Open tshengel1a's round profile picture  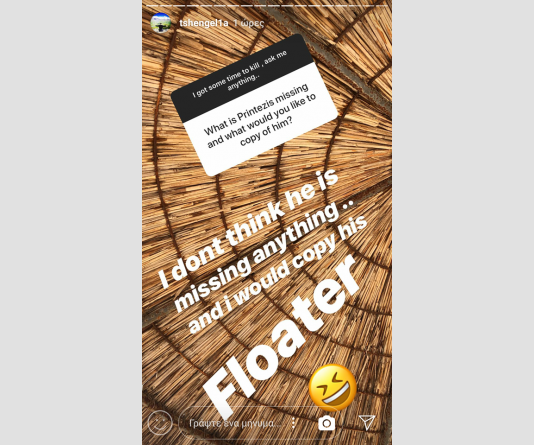(x=161, y=23)
